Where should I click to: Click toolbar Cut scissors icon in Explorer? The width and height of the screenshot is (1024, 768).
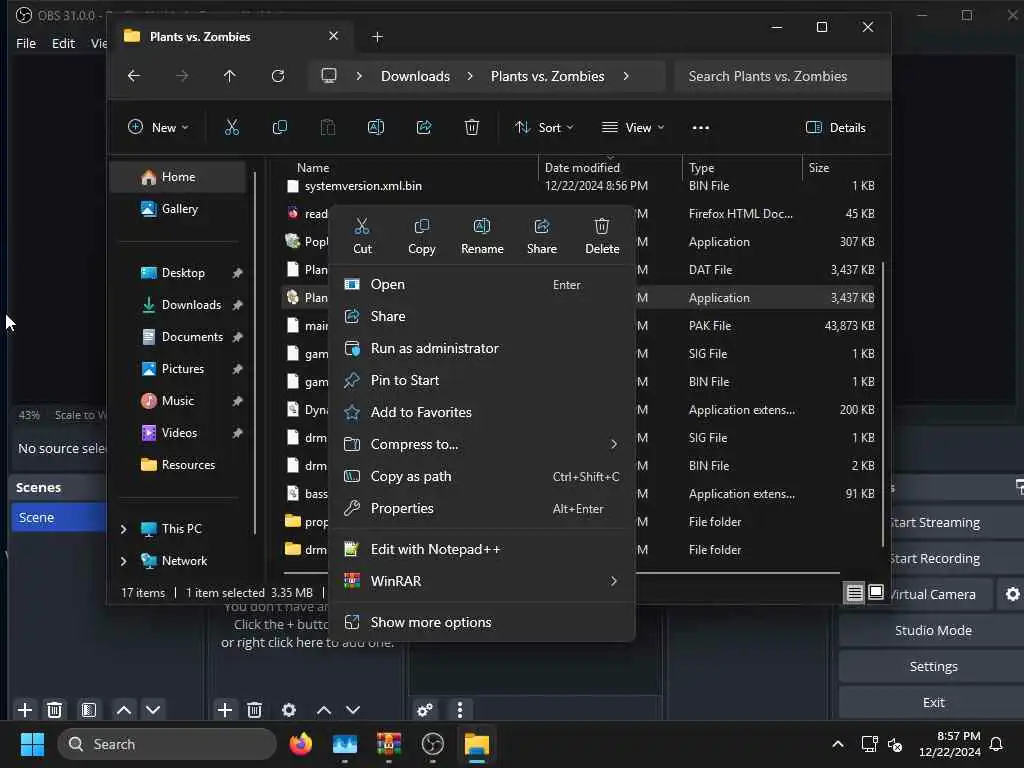tap(232, 127)
